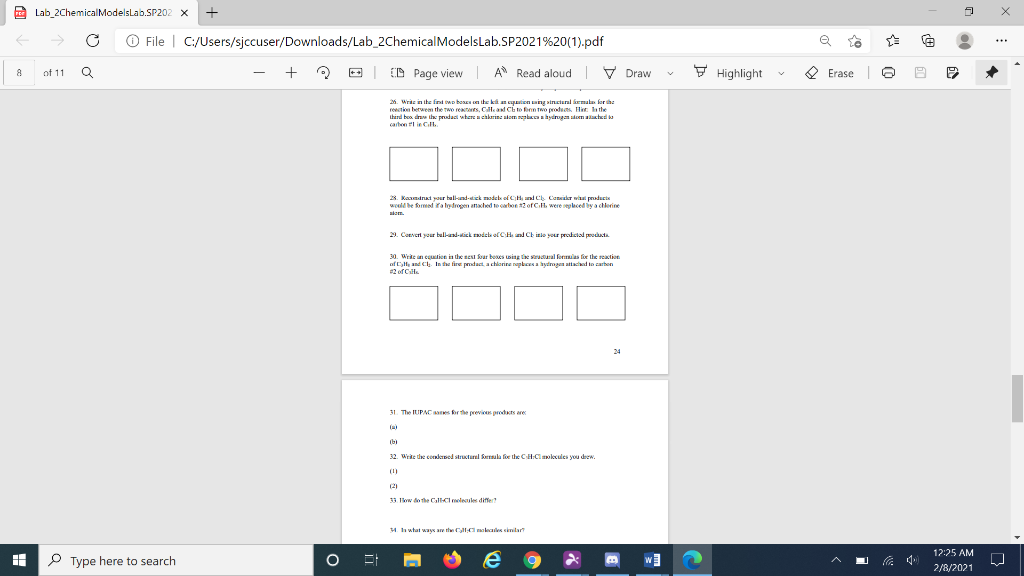This screenshot has width=1024, height=576.
Task: Open Collections panel
Action: 928,40
